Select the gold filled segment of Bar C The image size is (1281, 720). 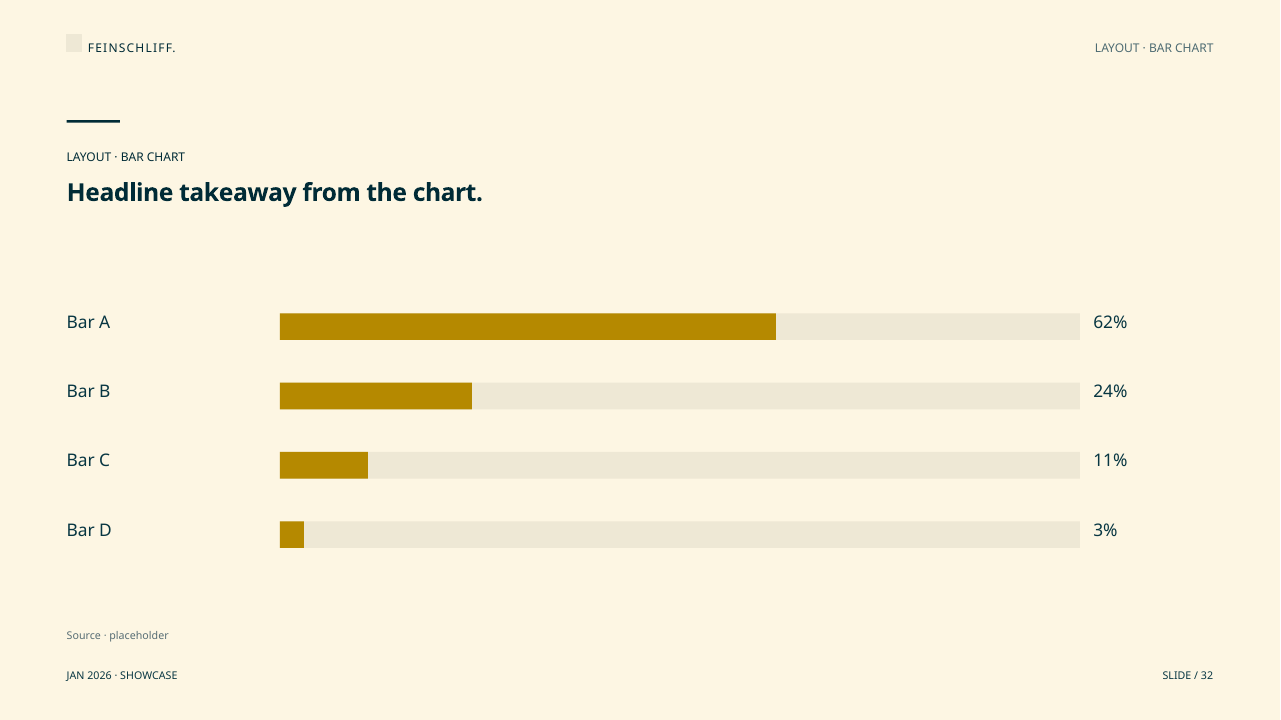click(x=324, y=465)
